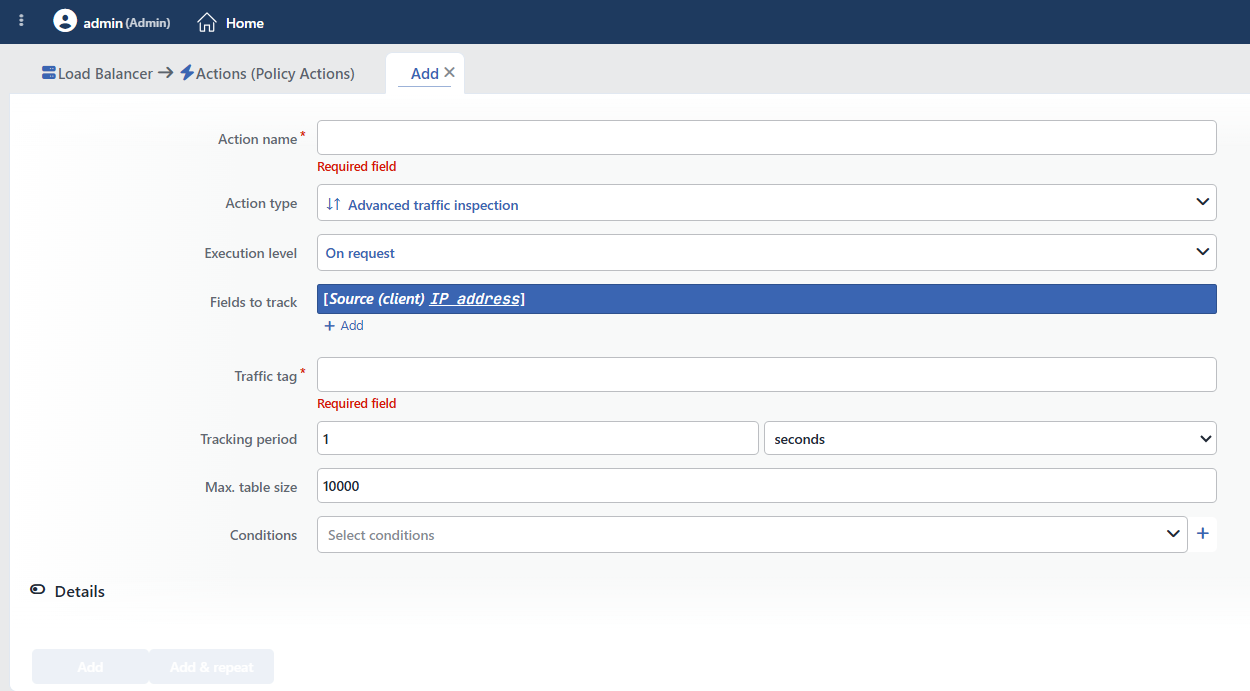
Task: Switch to the Add tab
Action: 424,73
